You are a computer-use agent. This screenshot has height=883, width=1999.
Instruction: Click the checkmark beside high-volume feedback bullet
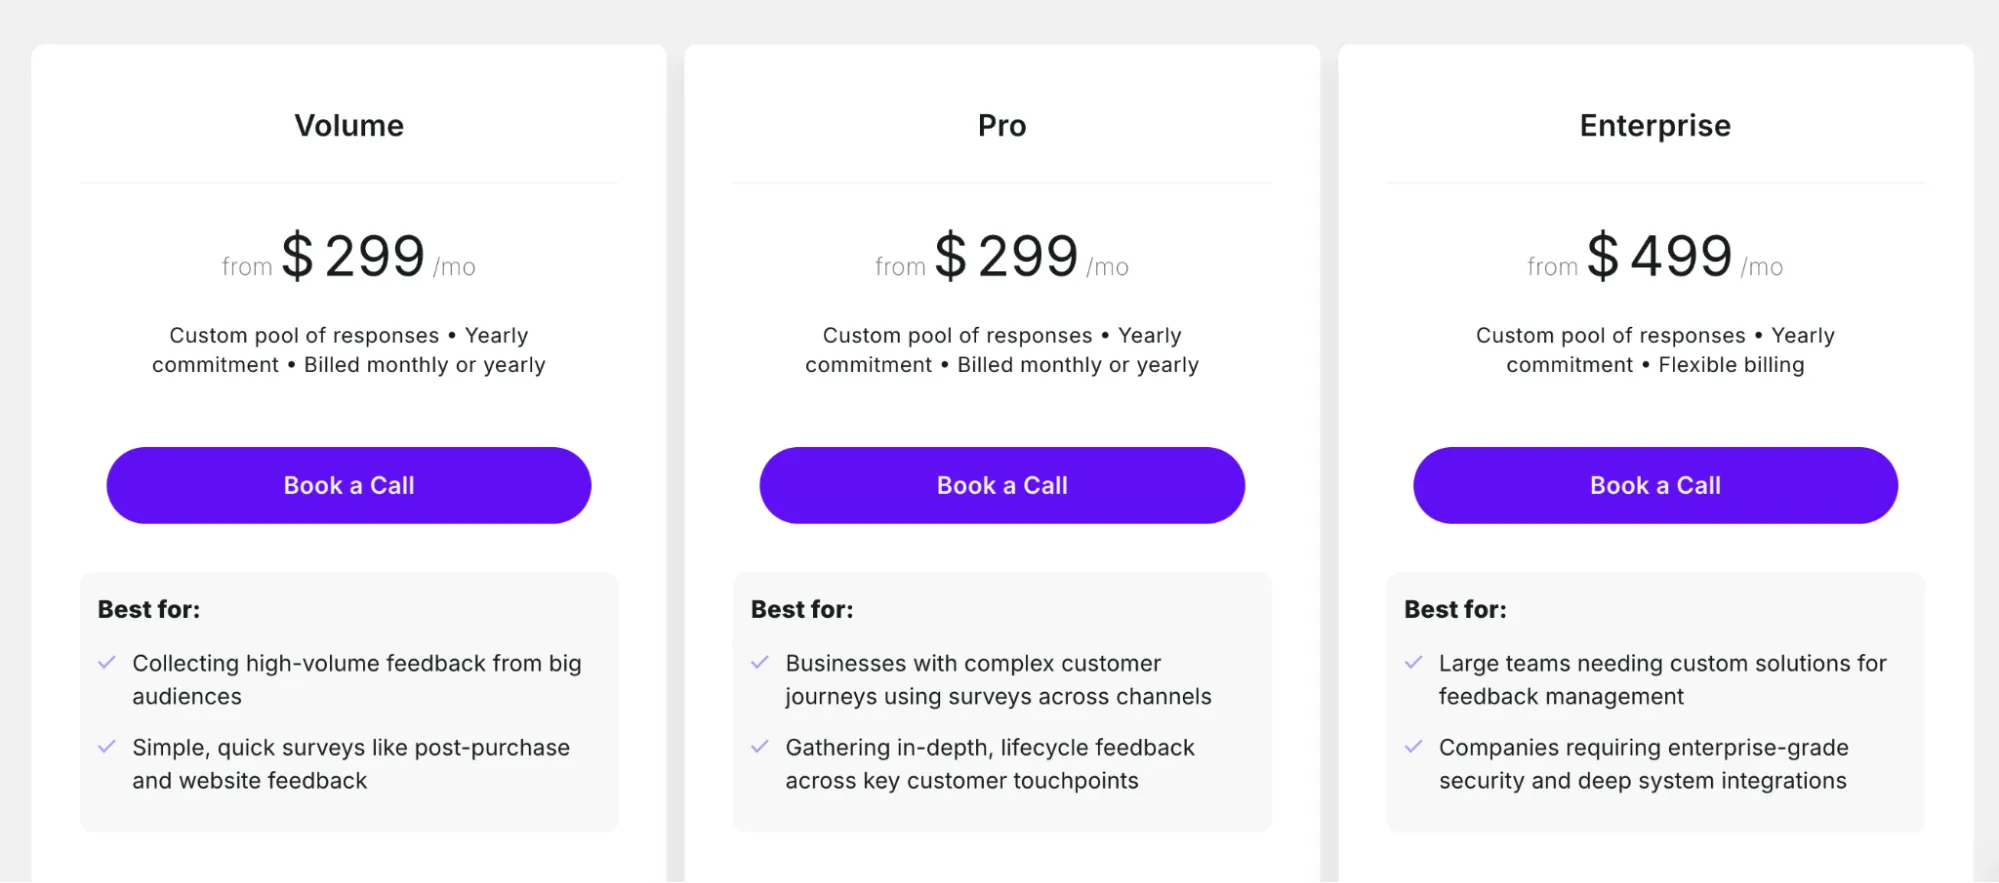point(108,662)
